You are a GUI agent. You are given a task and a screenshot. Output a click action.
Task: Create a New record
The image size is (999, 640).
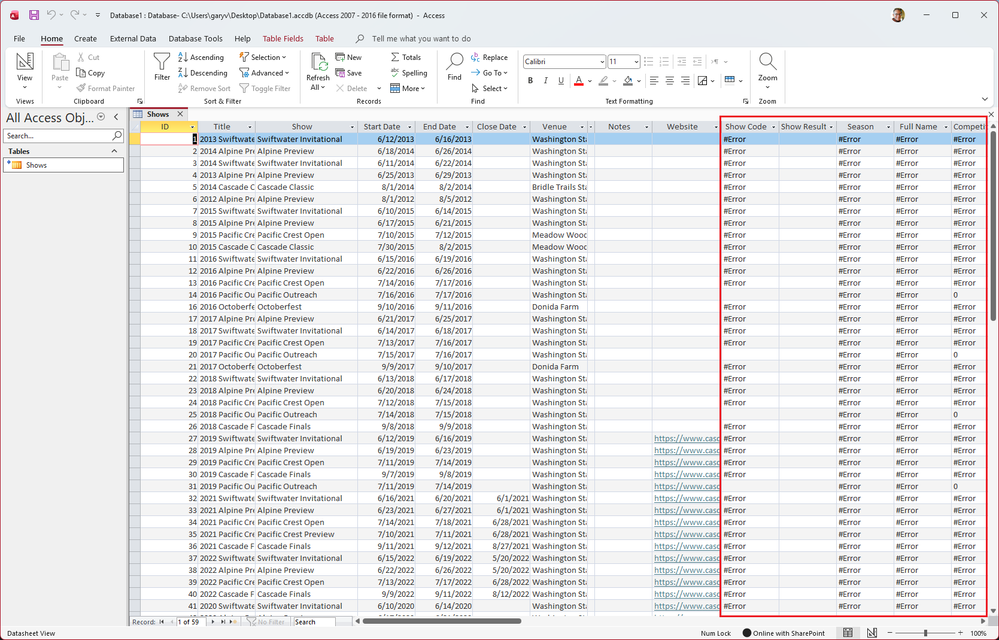(x=349, y=57)
